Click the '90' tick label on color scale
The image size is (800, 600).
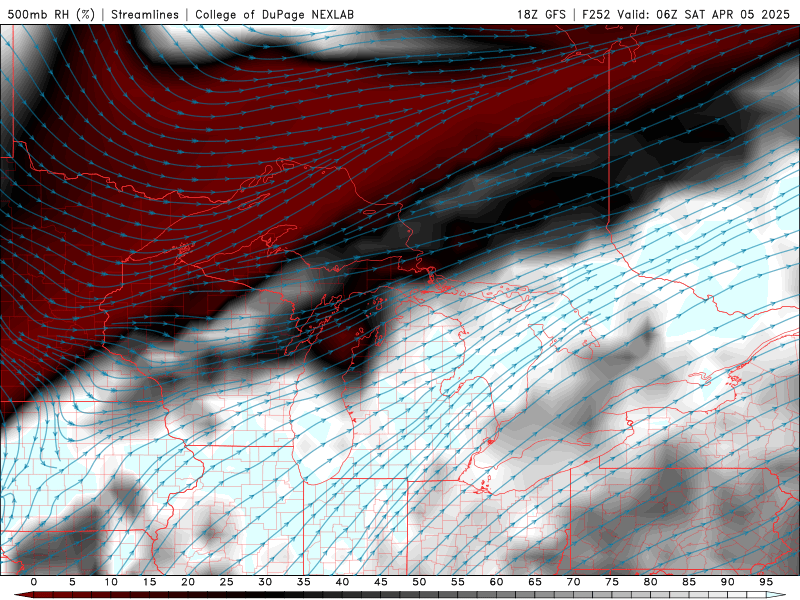tap(727, 582)
